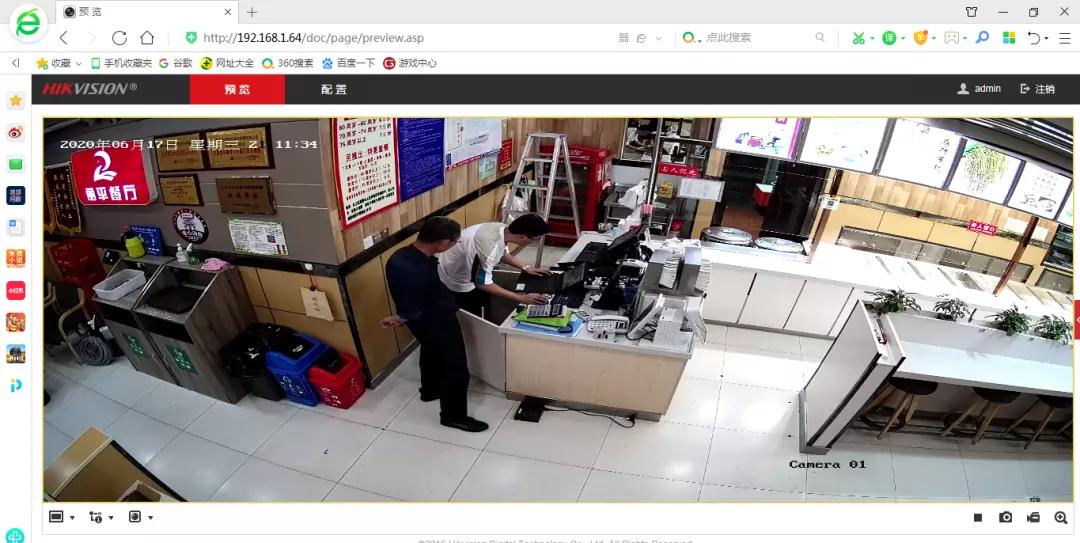Click the undo closed tab arrow icon
This screenshot has width=1080, height=543.
[1034, 38]
